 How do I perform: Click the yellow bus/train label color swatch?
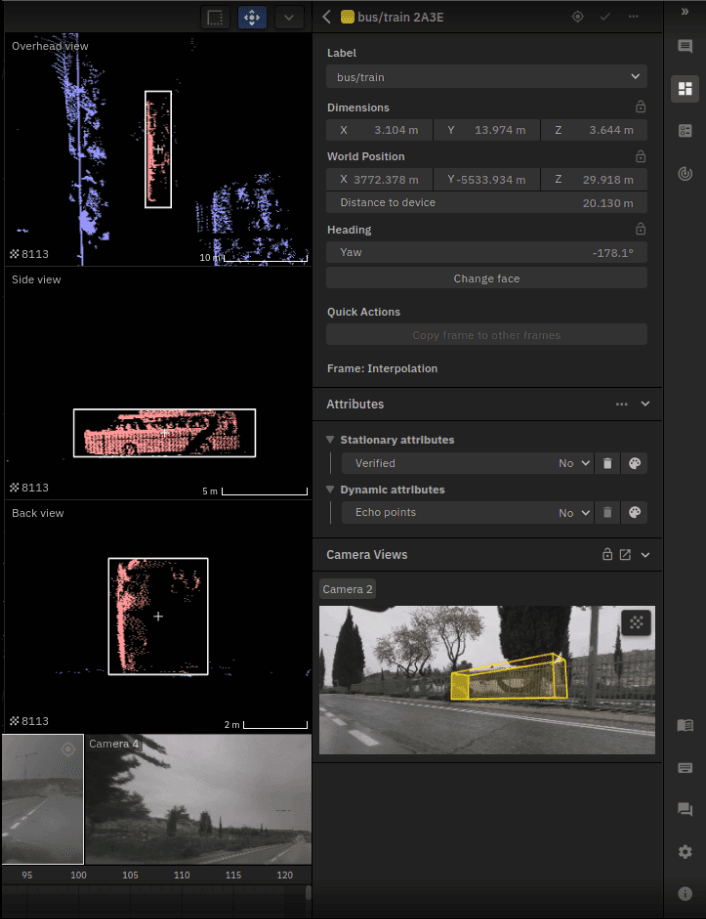click(347, 17)
